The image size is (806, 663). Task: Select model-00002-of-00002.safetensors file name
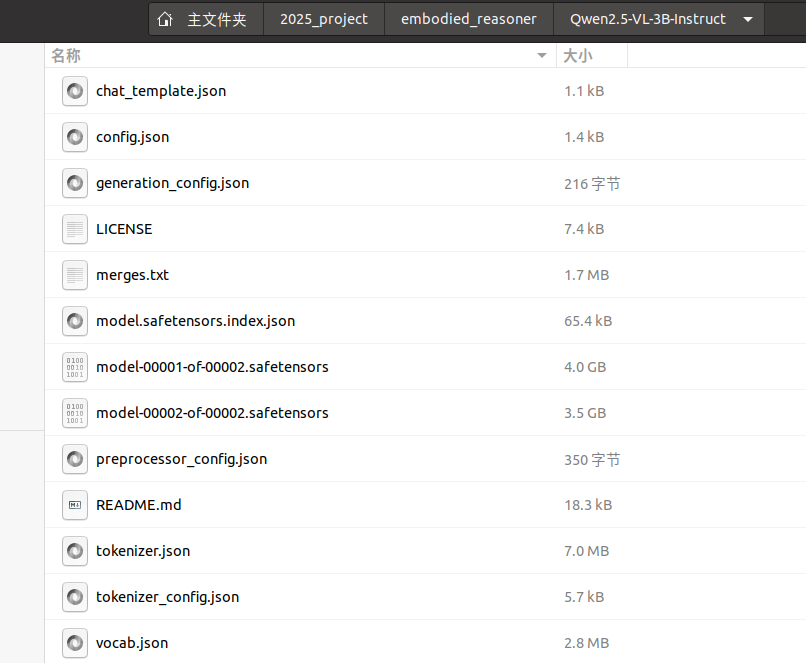click(212, 413)
